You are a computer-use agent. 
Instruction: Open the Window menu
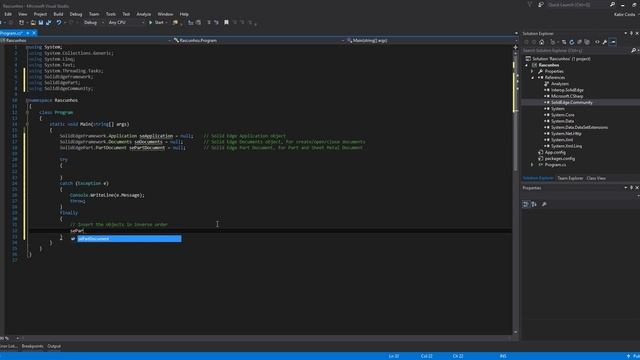click(165, 14)
